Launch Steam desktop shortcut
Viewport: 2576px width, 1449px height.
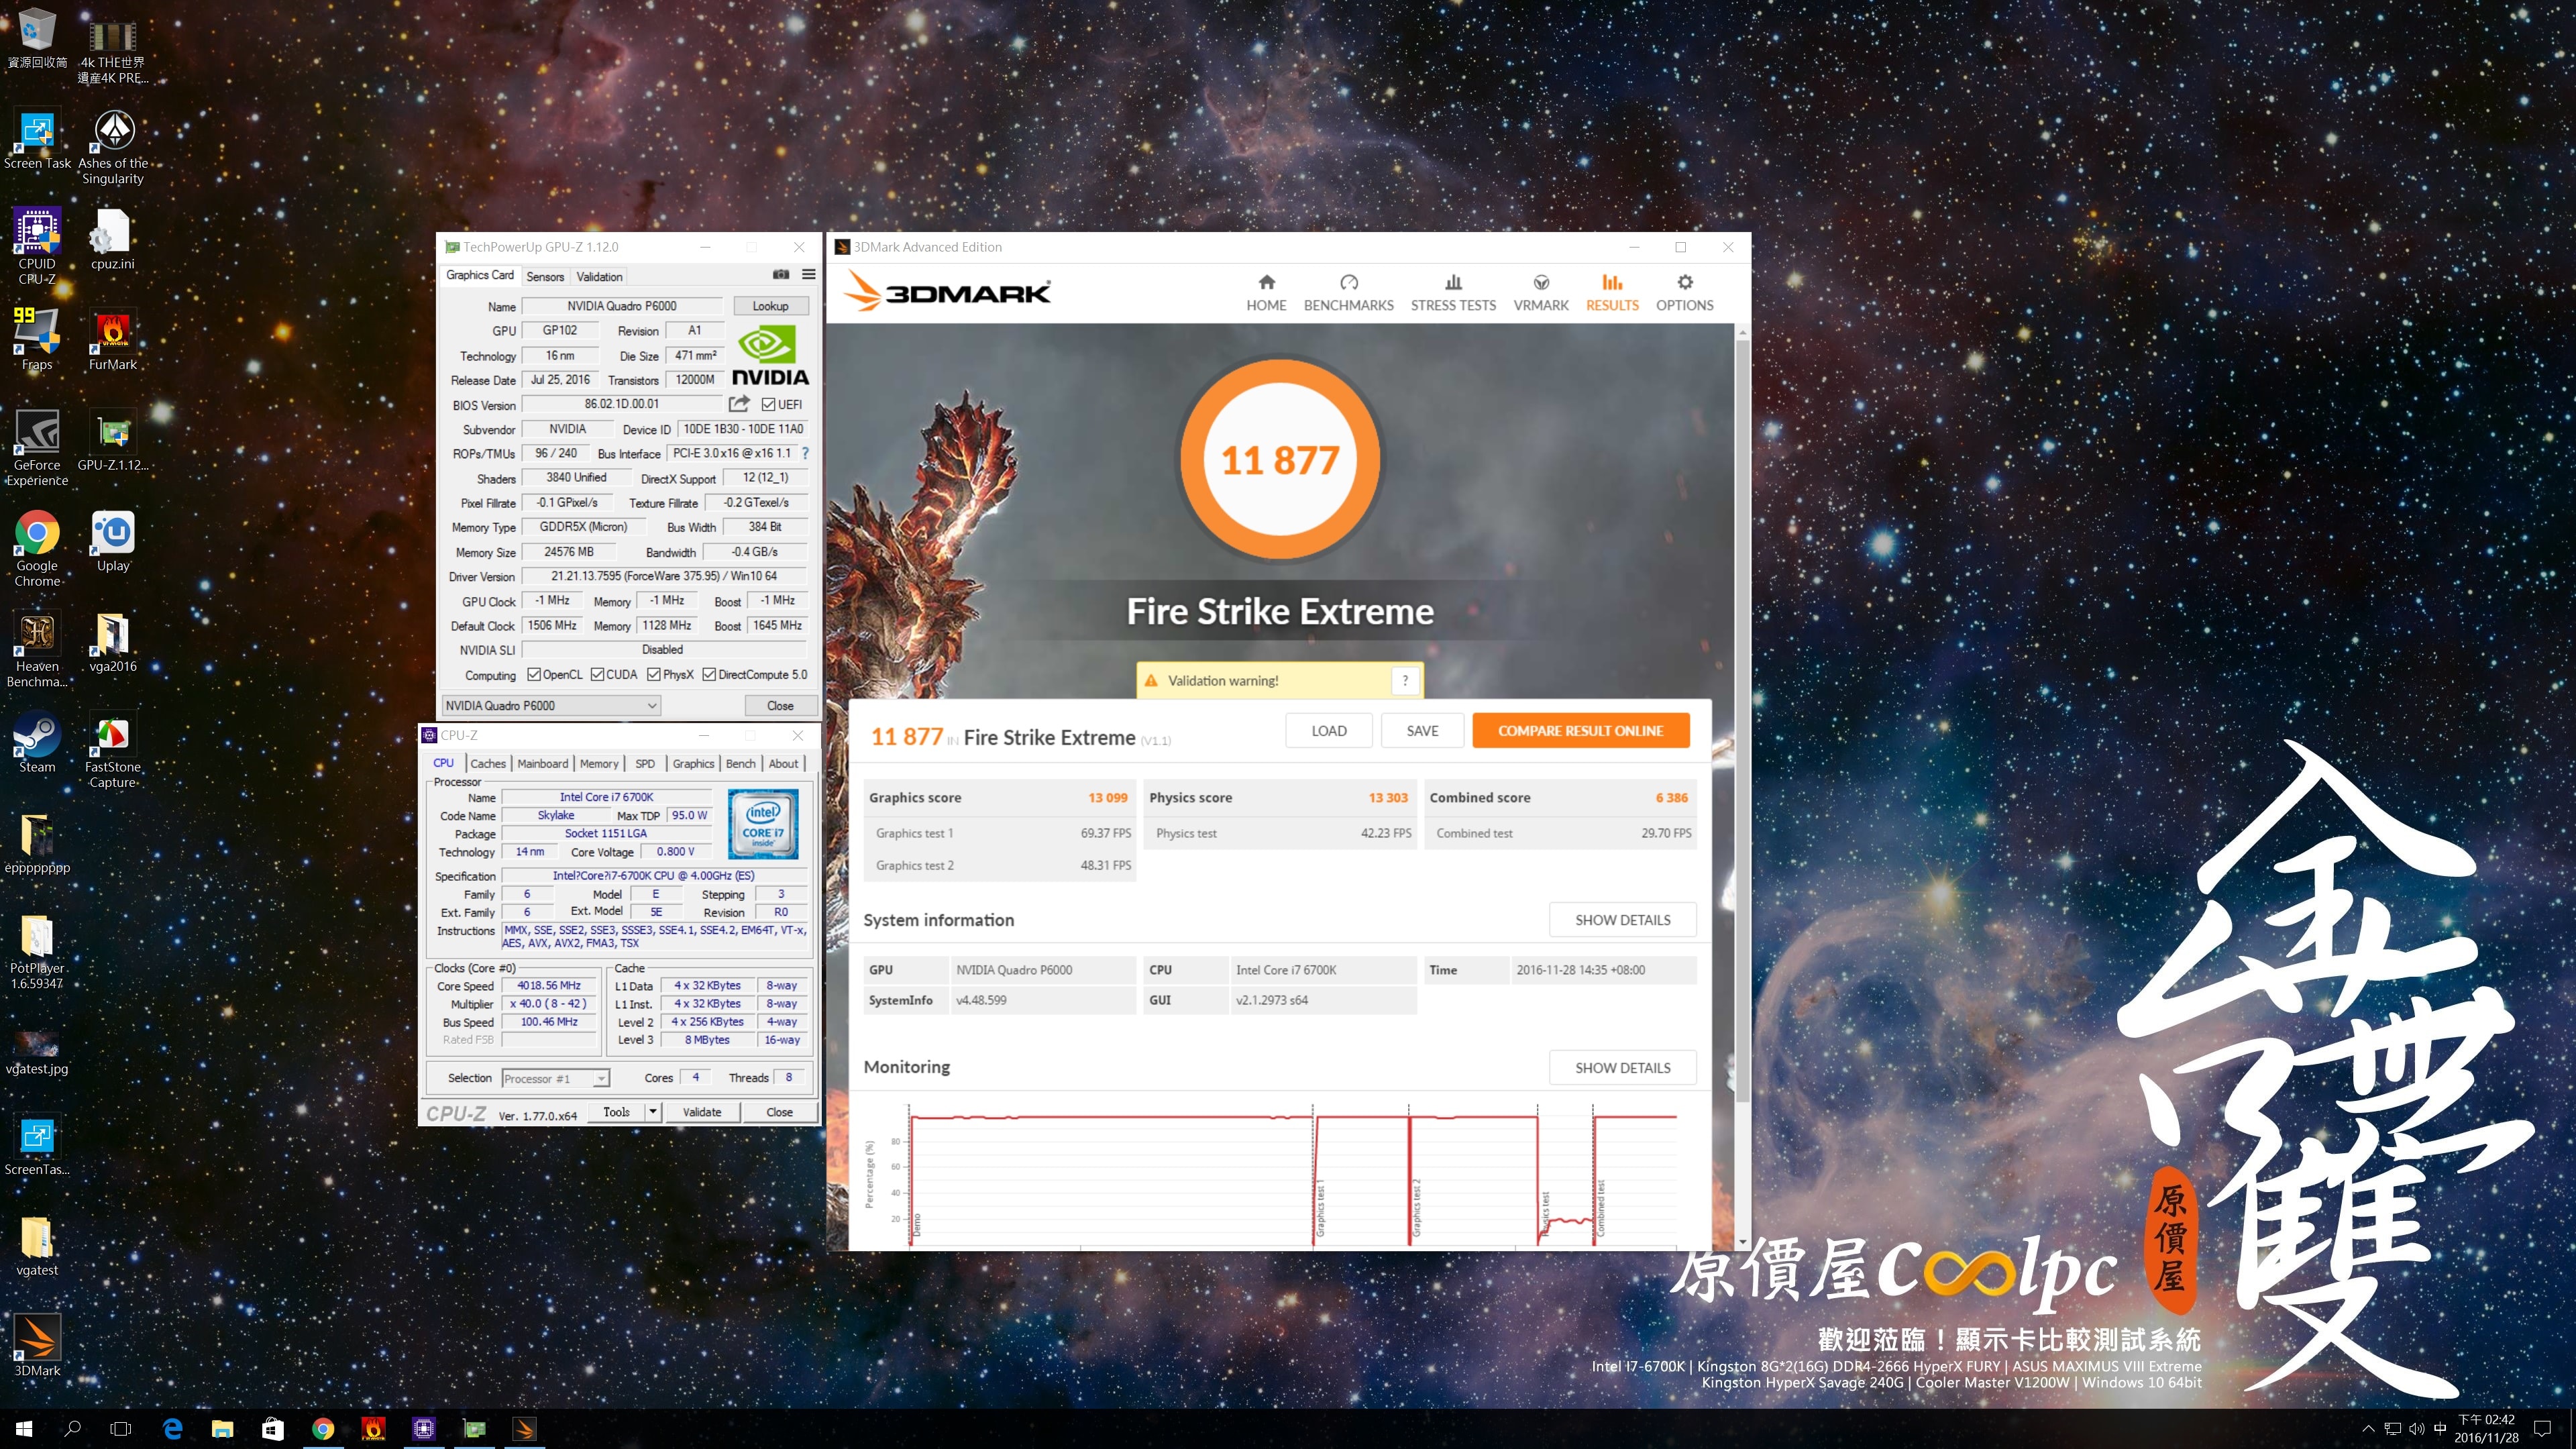[37, 741]
